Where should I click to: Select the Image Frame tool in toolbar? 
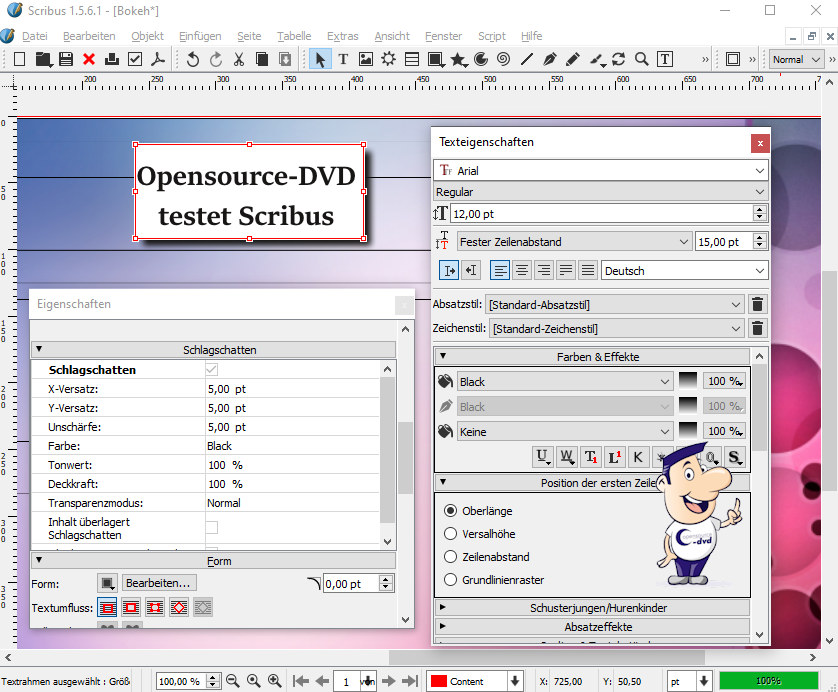(x=366, y=59)
